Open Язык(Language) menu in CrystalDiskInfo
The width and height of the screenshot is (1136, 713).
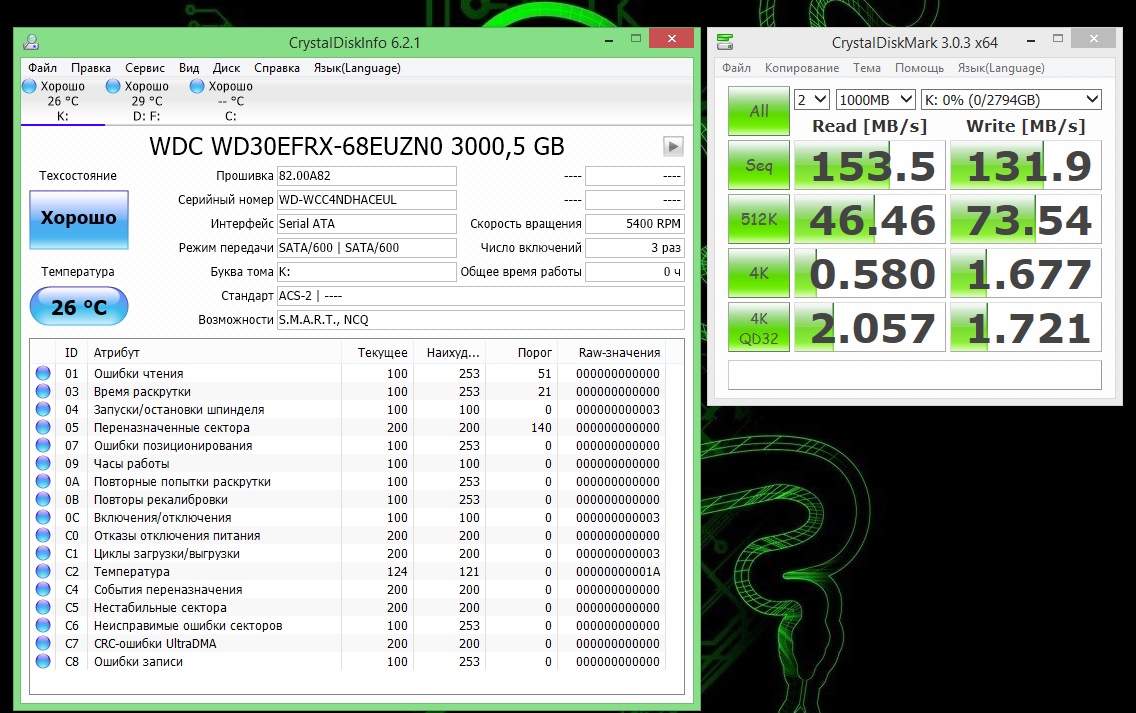click(357, 68)
